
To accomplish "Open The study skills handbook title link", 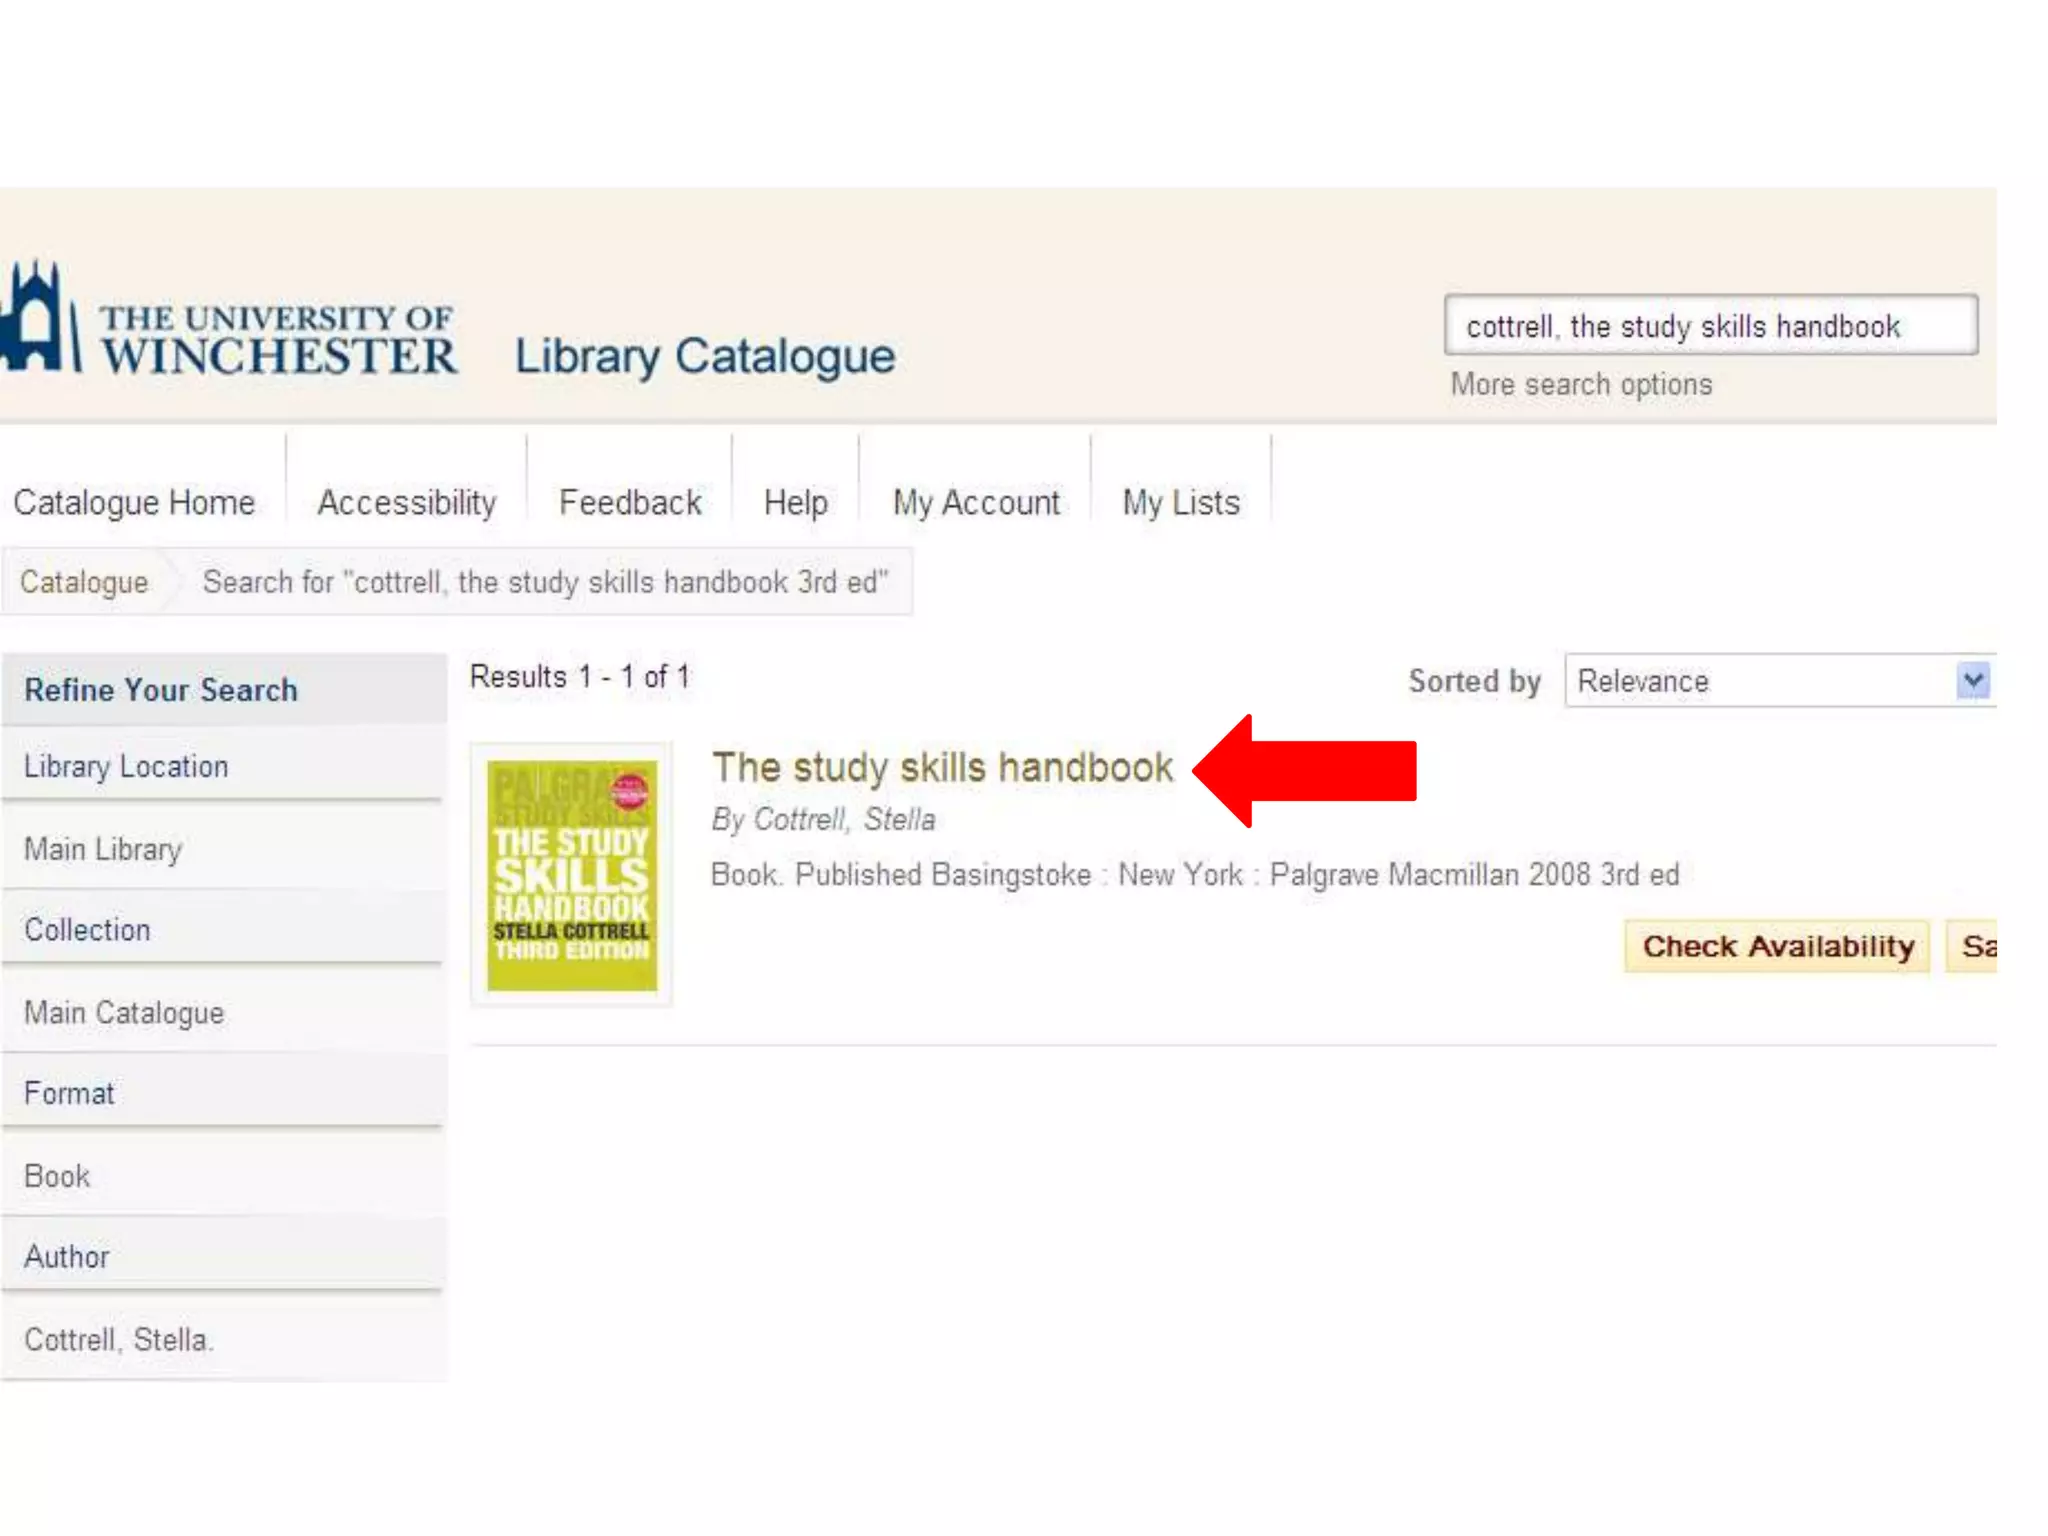I will click(941, 767).
